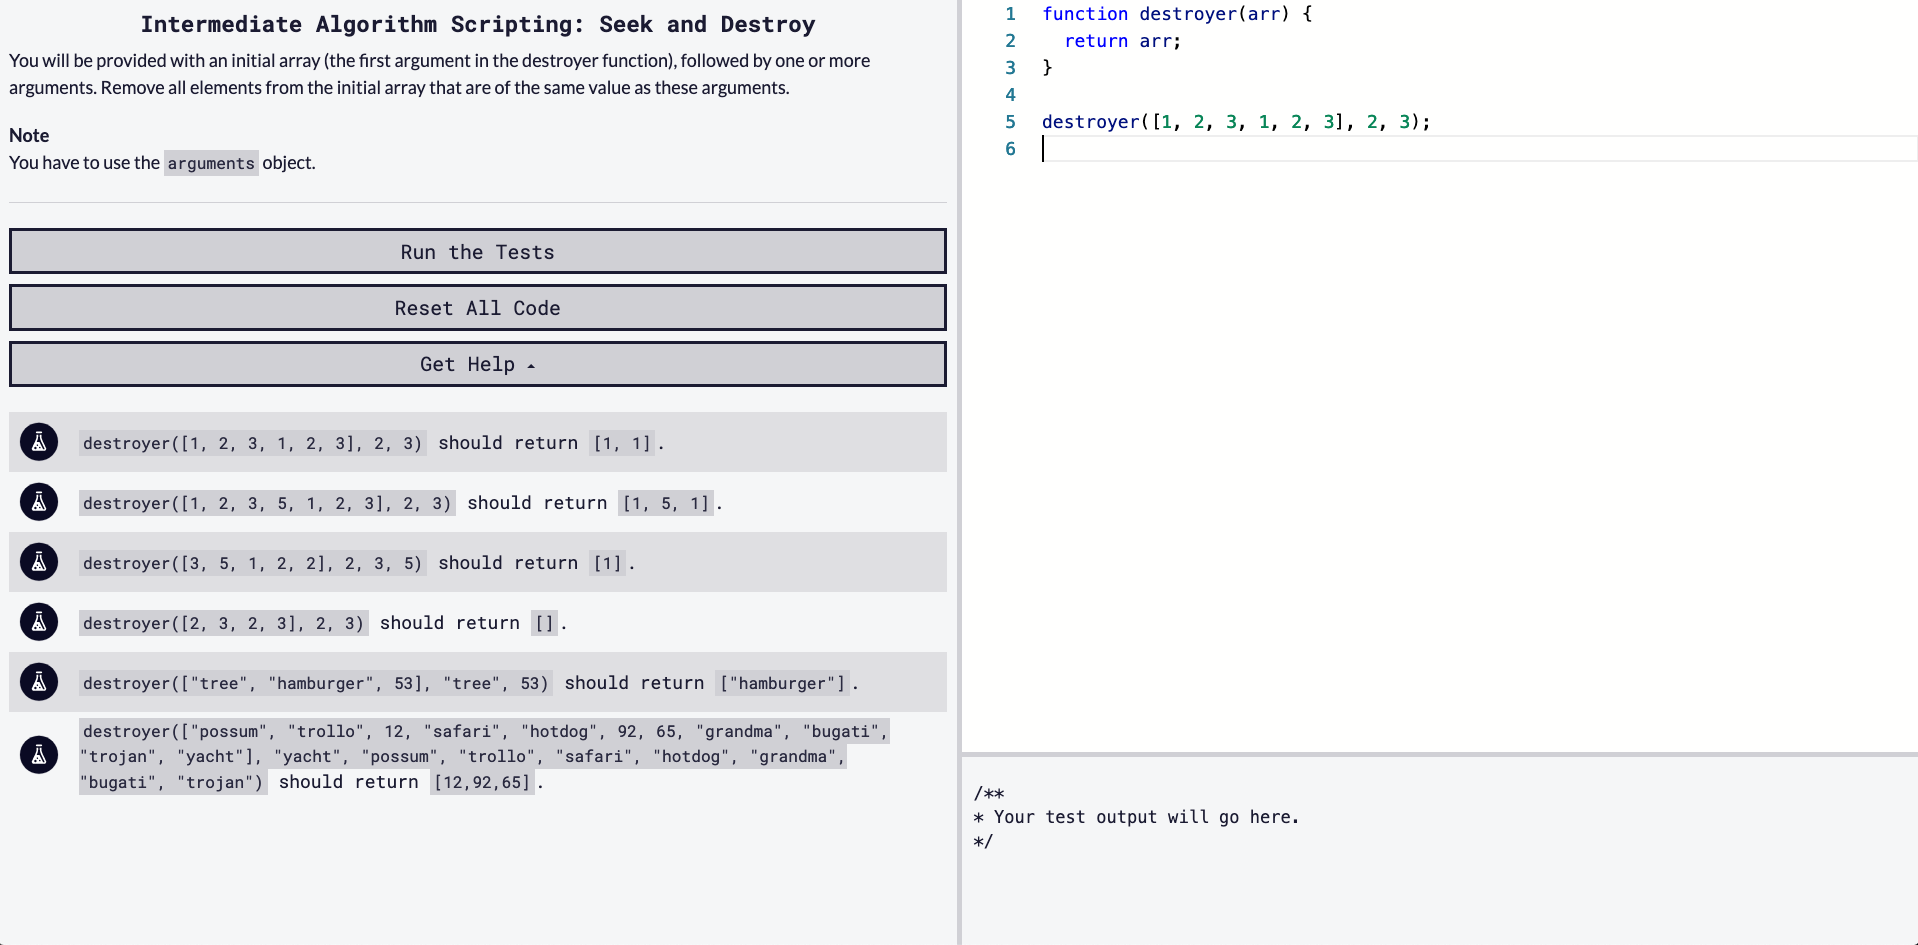Click flask icon for the hamburger test
The height and width of the screenshot is (945, 1918).
pos(39,682)
